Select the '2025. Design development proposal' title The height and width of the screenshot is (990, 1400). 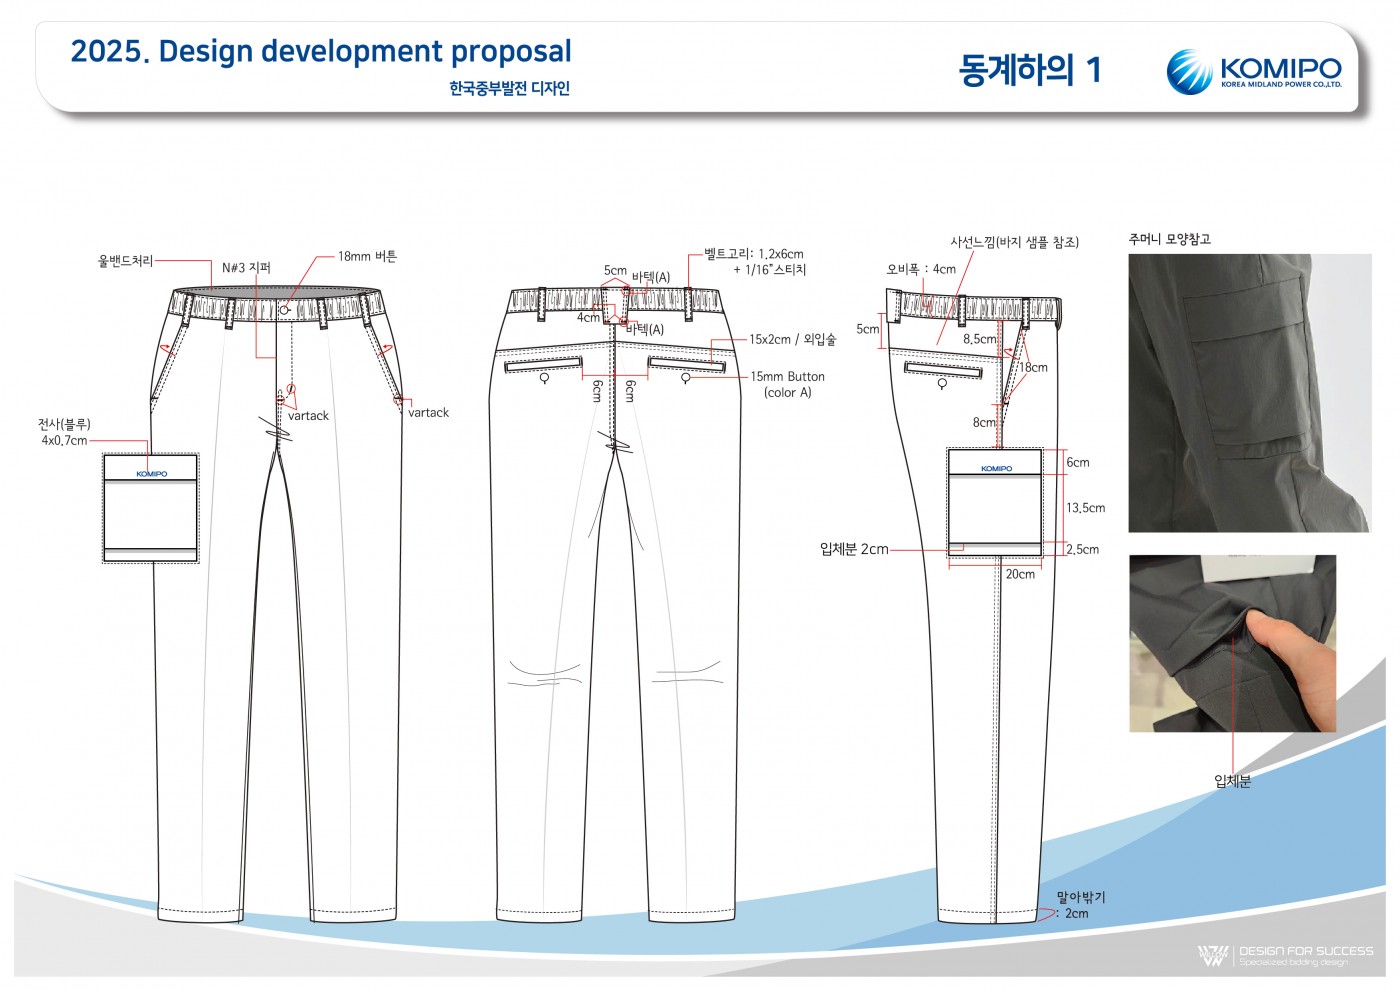click(321, 51)
